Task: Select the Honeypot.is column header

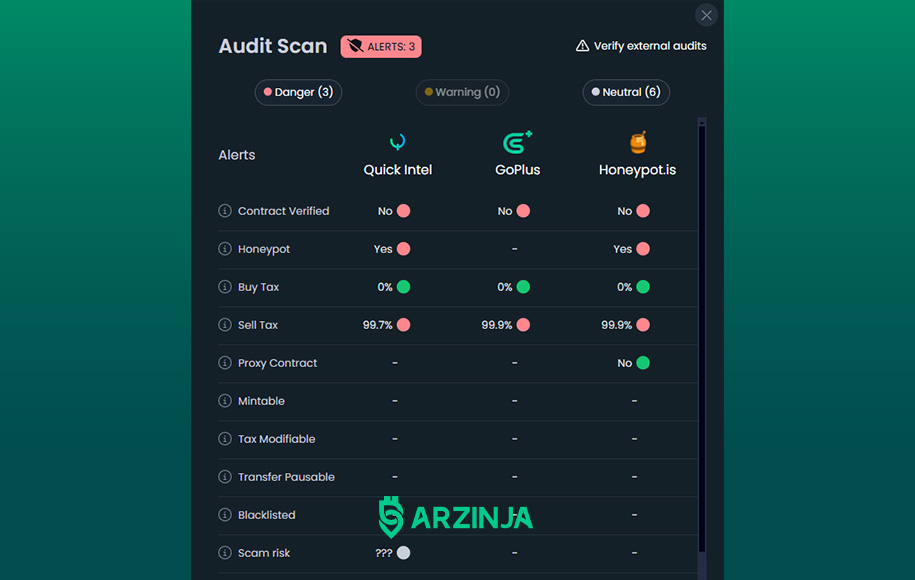Action: [637, 170]
